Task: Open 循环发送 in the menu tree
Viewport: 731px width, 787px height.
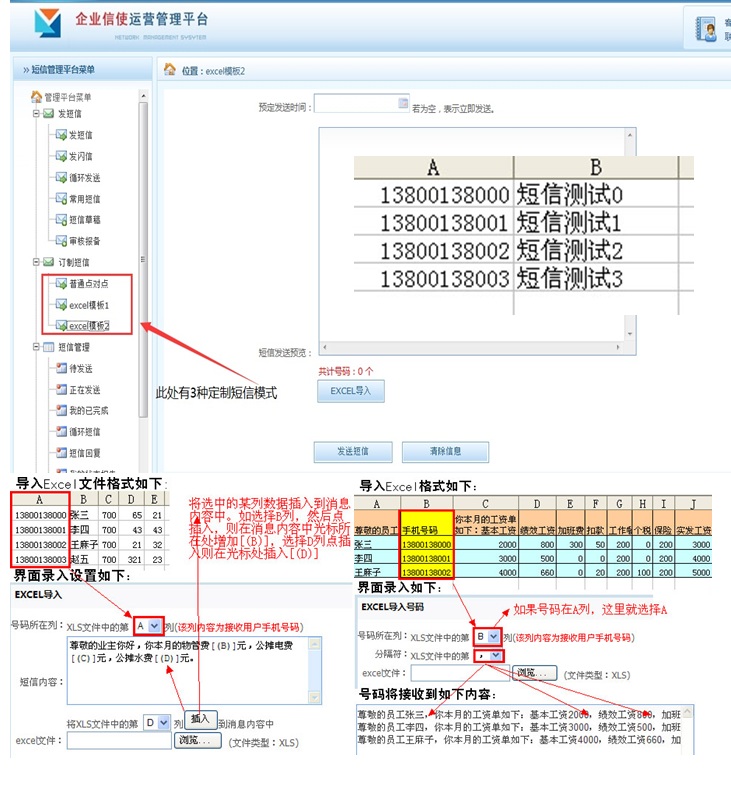Action: (84, 178)
